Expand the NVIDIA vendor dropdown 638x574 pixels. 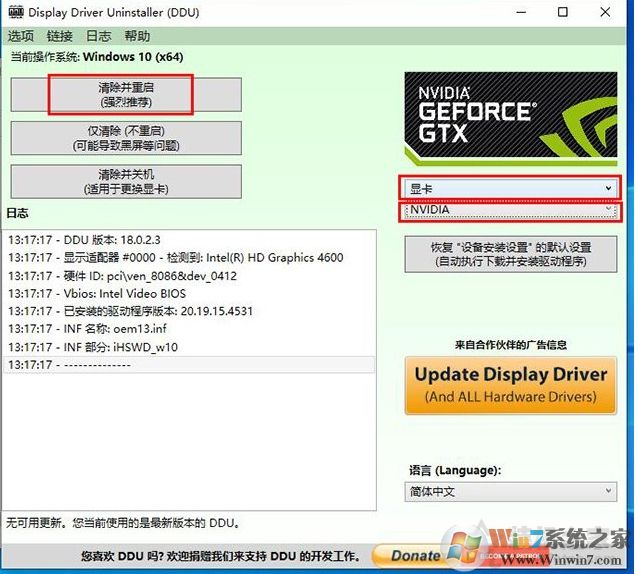510,210
